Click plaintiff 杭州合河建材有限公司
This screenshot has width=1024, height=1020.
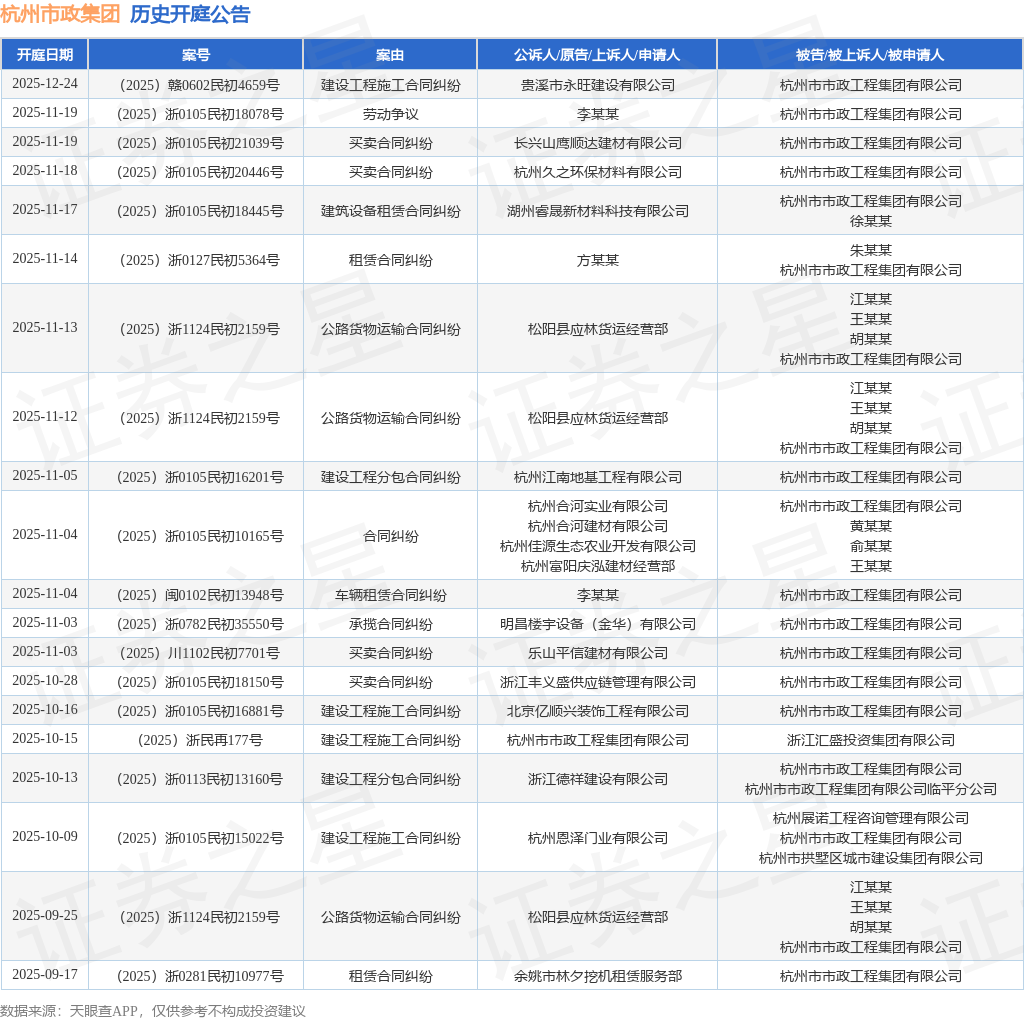click(598, 526)
